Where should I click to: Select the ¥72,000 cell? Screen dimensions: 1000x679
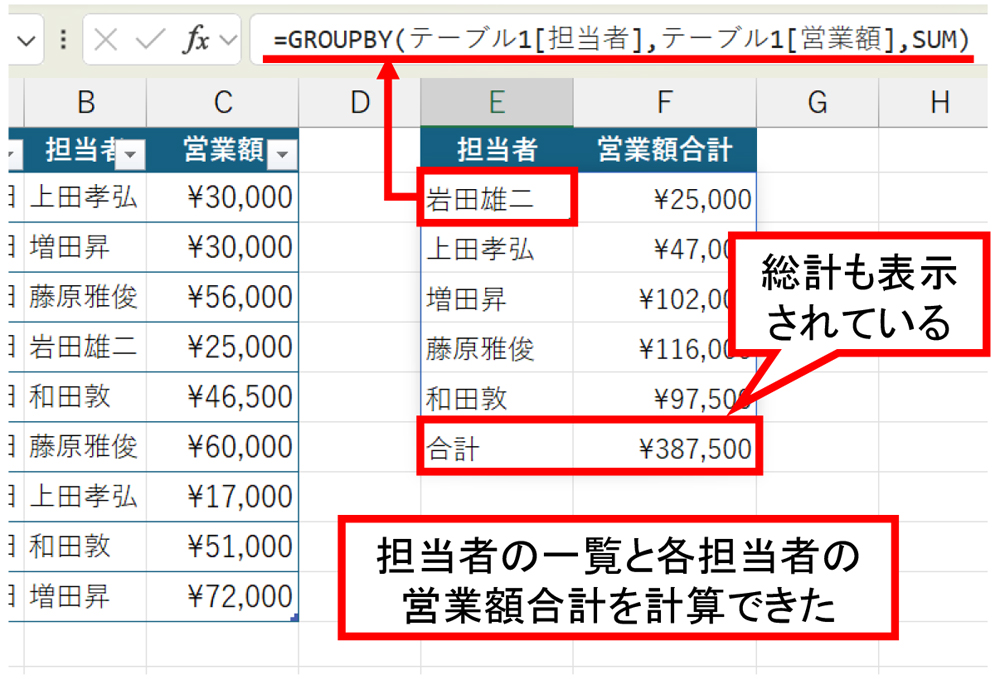[x=223, y=596]
